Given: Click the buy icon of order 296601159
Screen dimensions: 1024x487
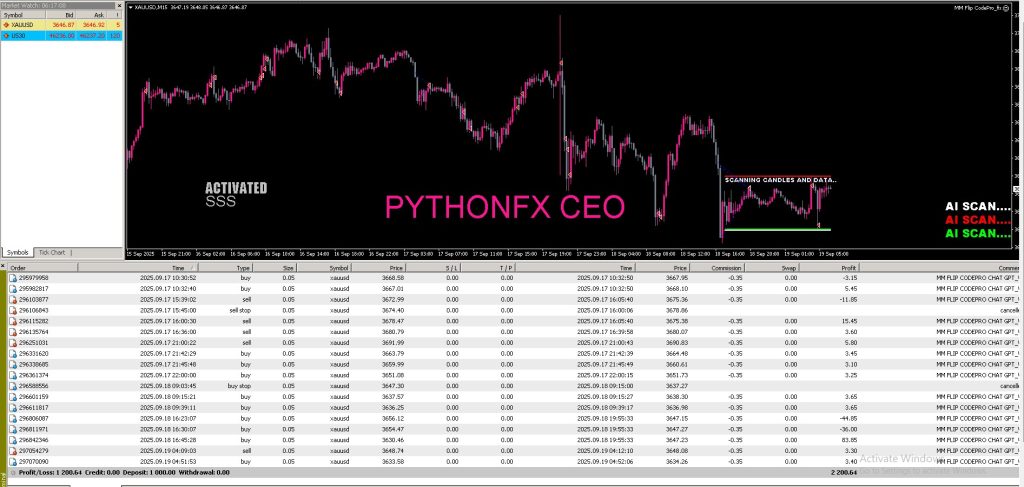Looking at the screenshot, I should pos(13,396).
